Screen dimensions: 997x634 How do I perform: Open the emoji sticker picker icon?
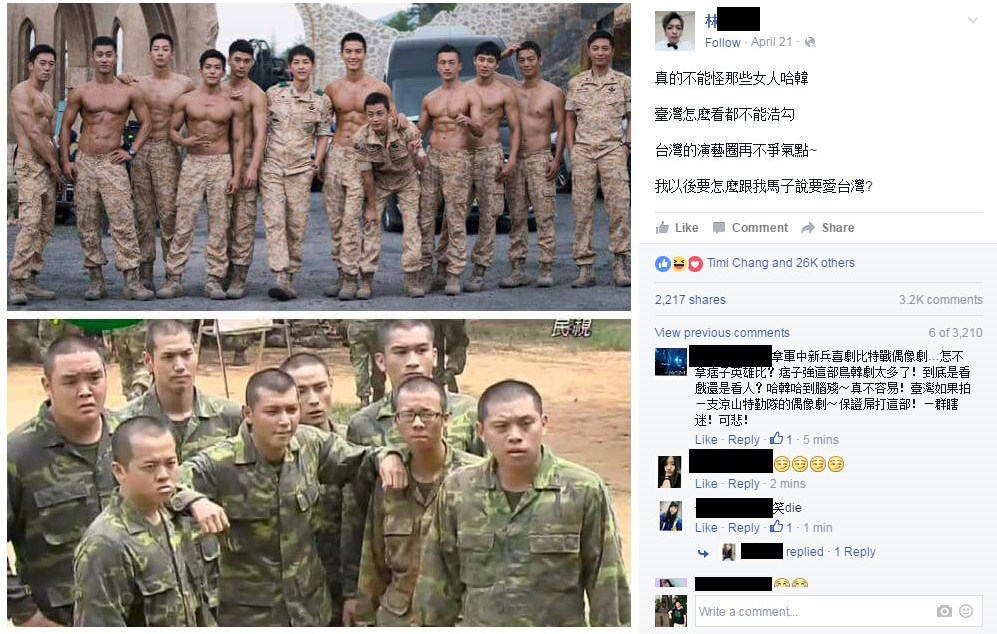966,611
